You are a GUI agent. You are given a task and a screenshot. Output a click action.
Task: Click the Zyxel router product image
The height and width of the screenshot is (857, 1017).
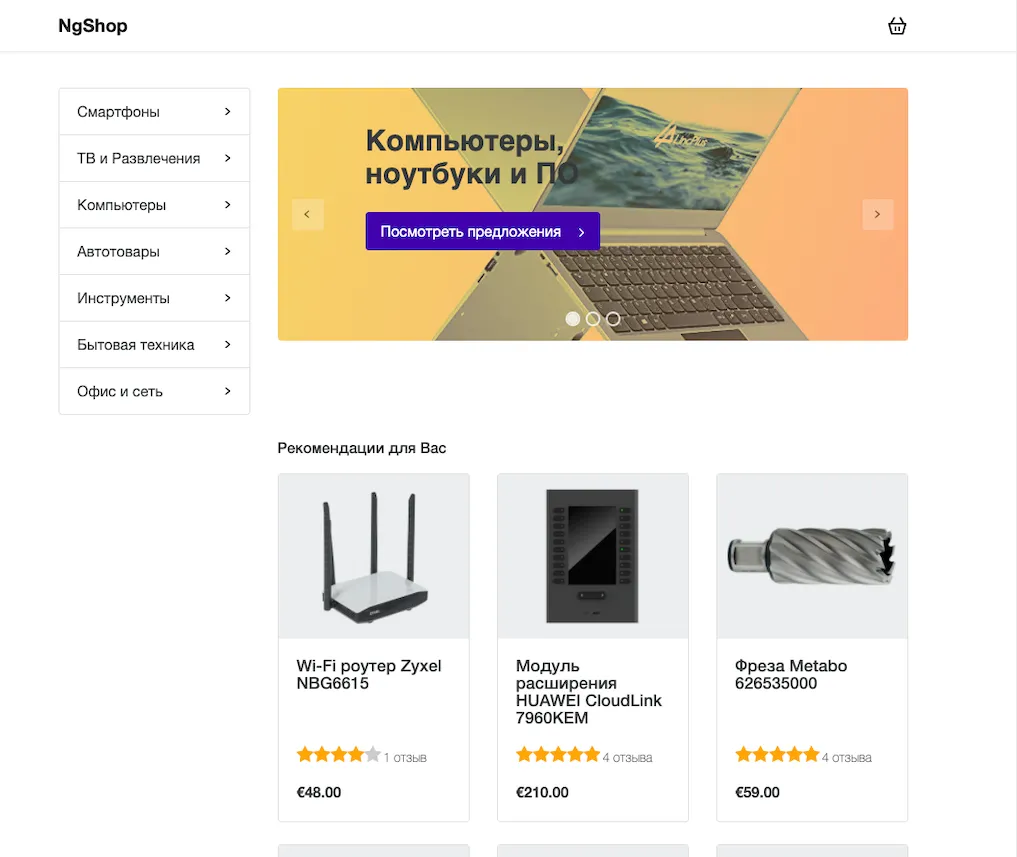(373, 556)
